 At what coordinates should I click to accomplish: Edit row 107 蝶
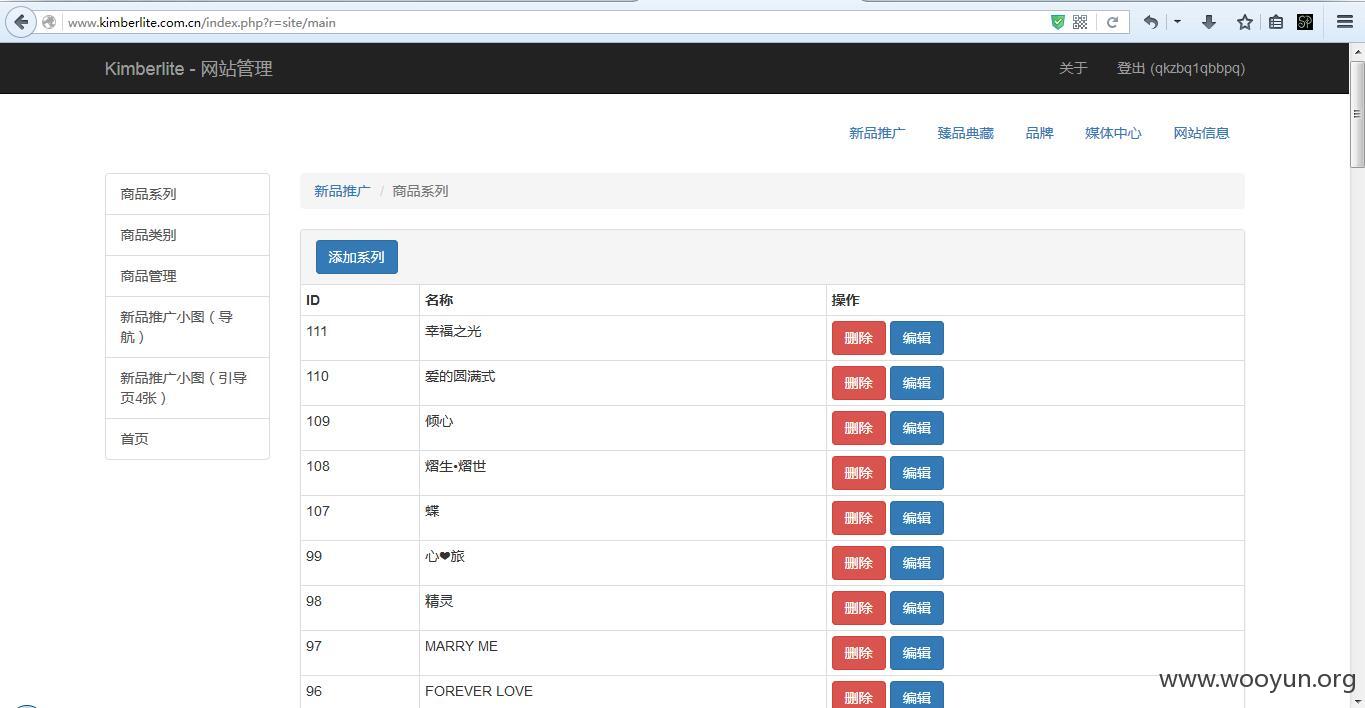pos(917,518)
